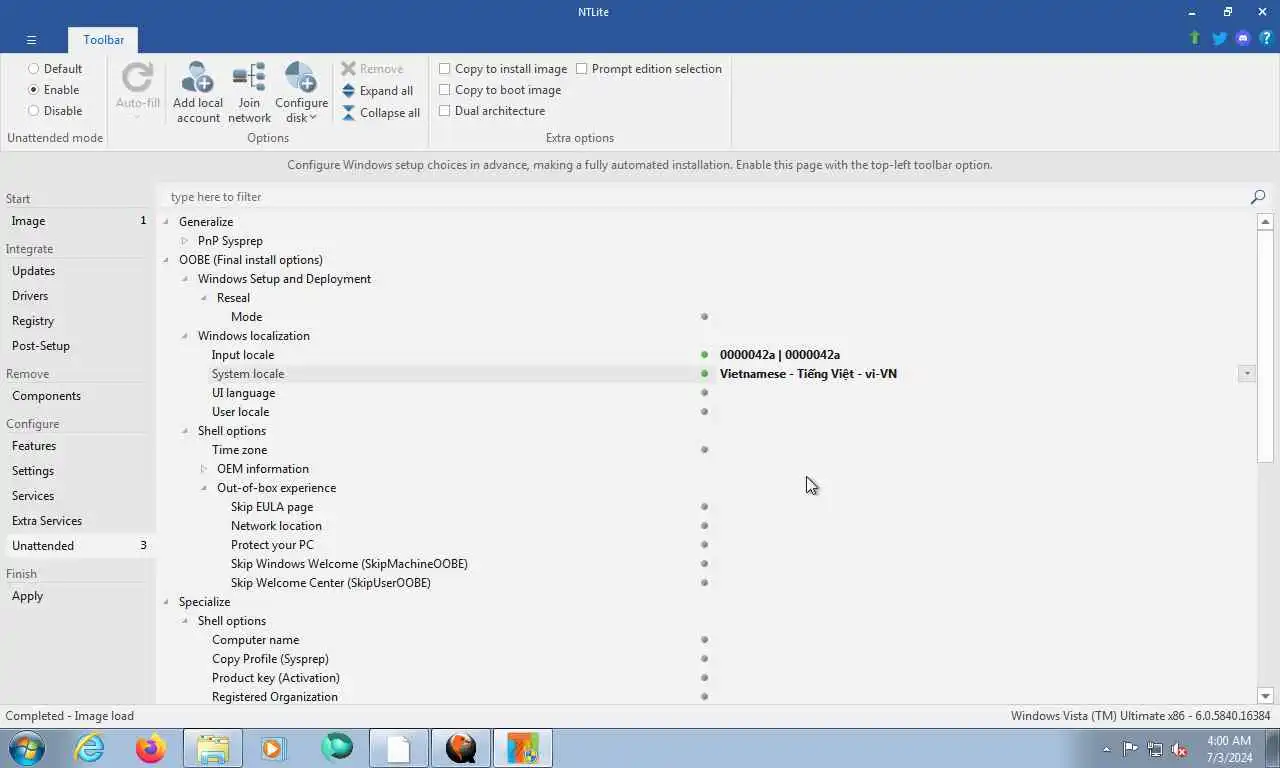Click the green status dot for System locale
The height and width of the screenshot is (768, 1280).
(x=705, y=374)
